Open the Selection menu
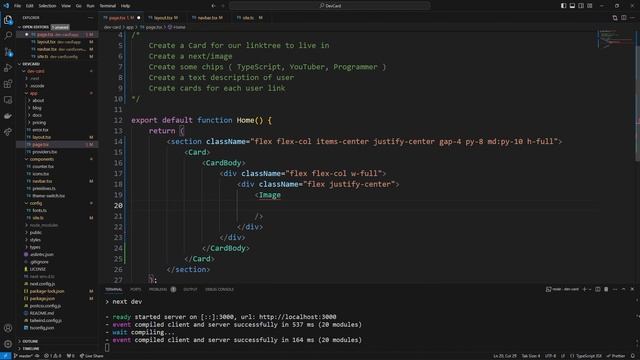640x360 pixels. point(47,6)
